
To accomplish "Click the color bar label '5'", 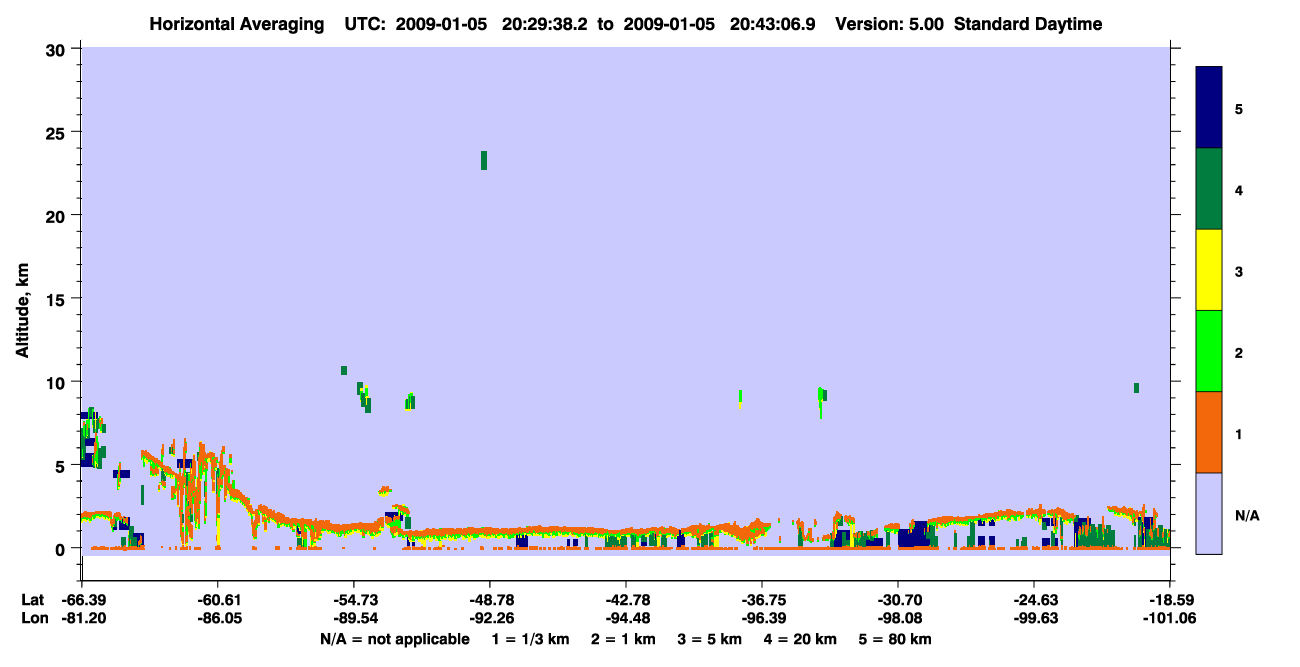I will coord(1239,108).
